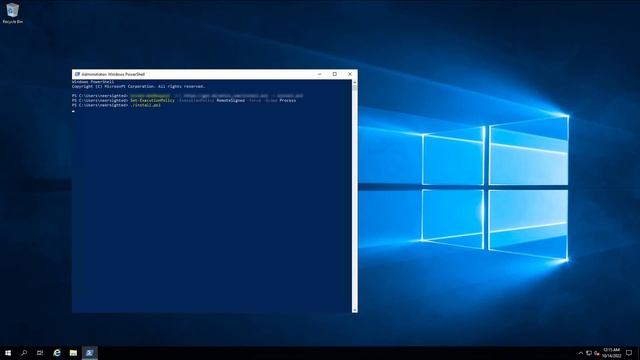
Task: Click the ./install.ps1 command text
Action: tap(145, 105)
